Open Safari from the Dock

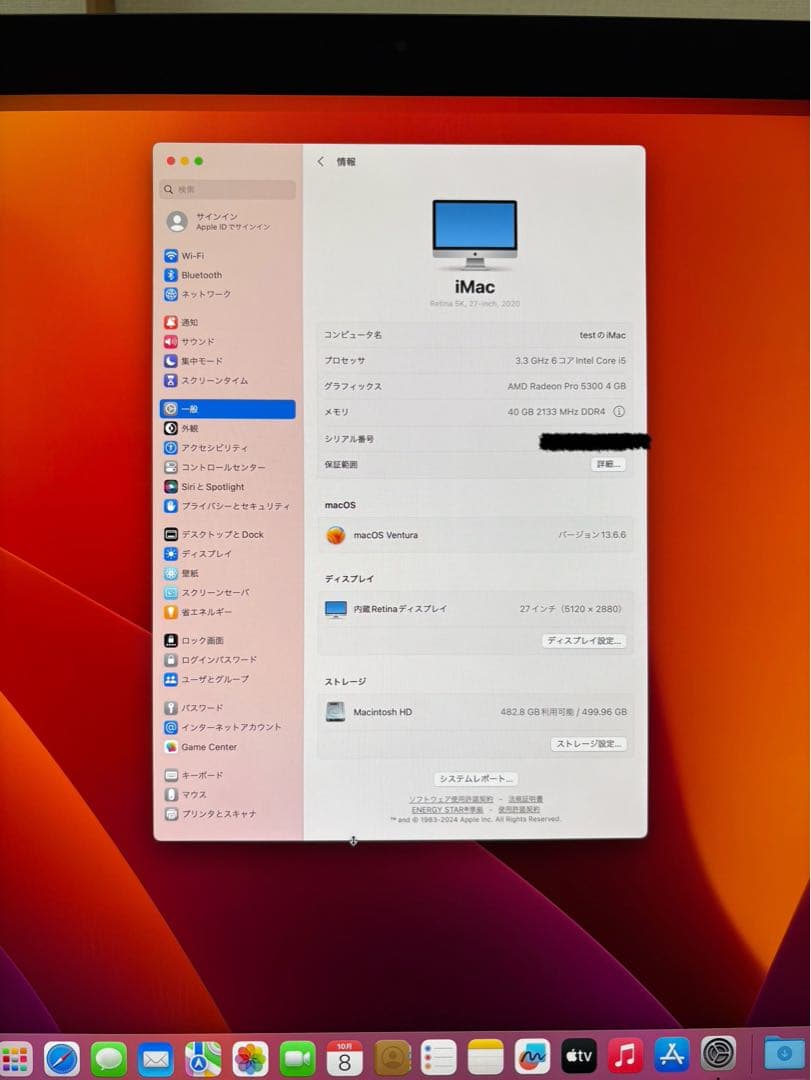[x=62, y=1058]
